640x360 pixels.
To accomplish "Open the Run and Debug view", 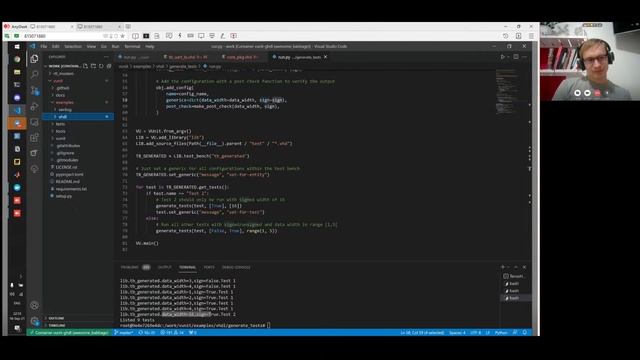I will coord(34,106).
